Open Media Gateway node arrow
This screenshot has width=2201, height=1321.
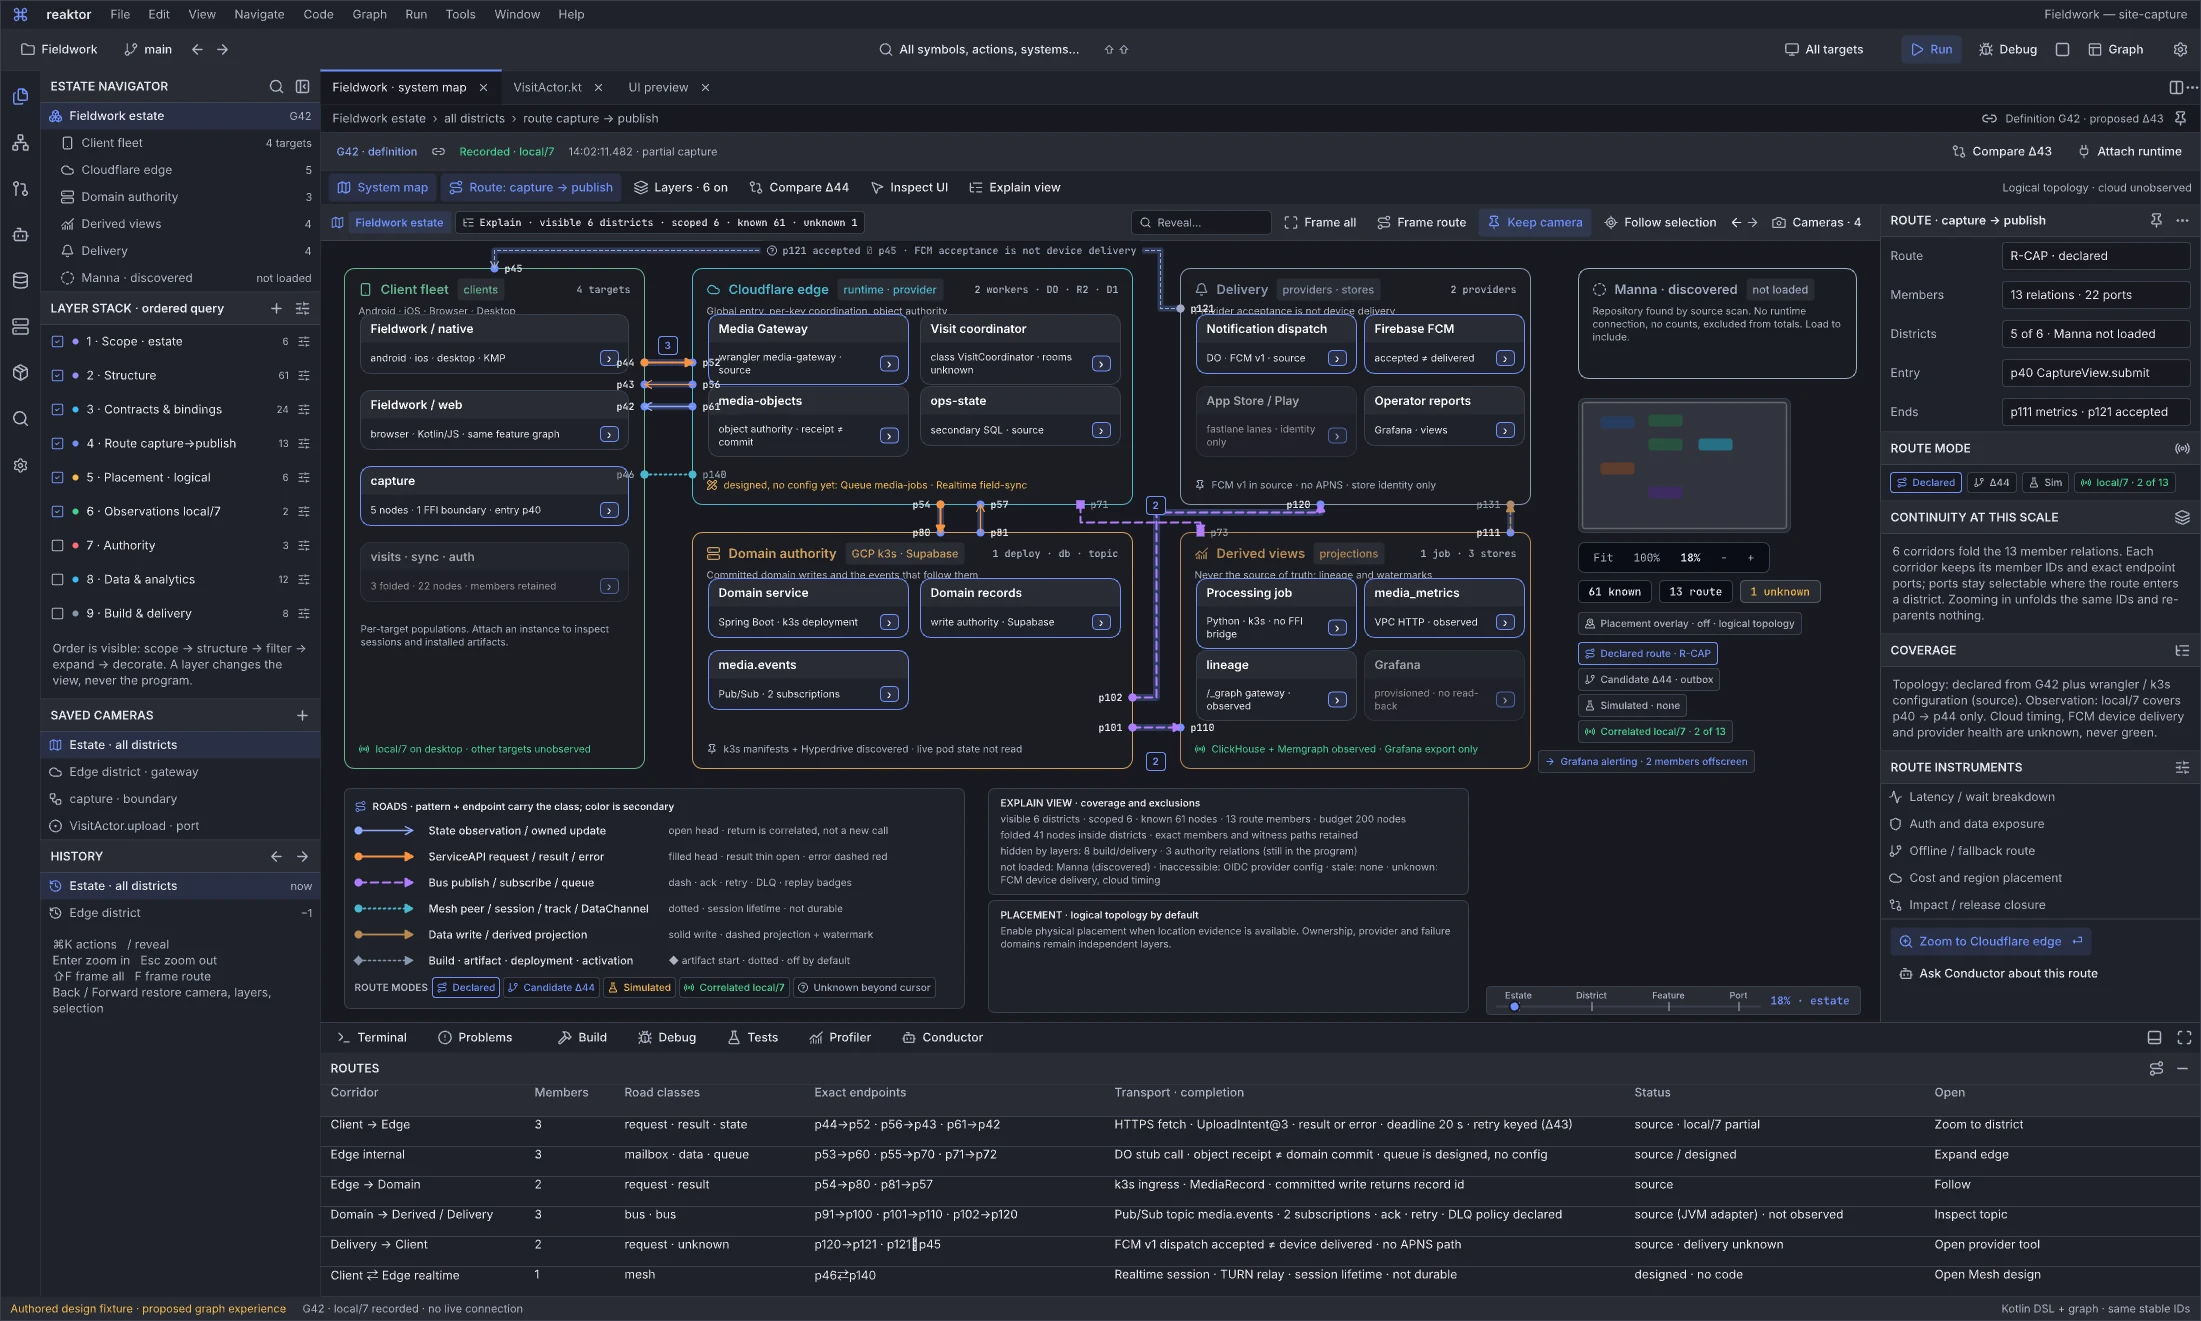(x=889, y=364)
